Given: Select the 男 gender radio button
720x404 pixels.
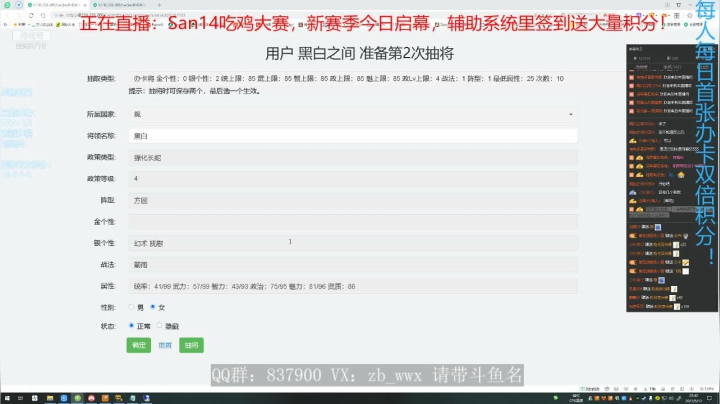Looking at the screenshot, I should tap(131, 307).
